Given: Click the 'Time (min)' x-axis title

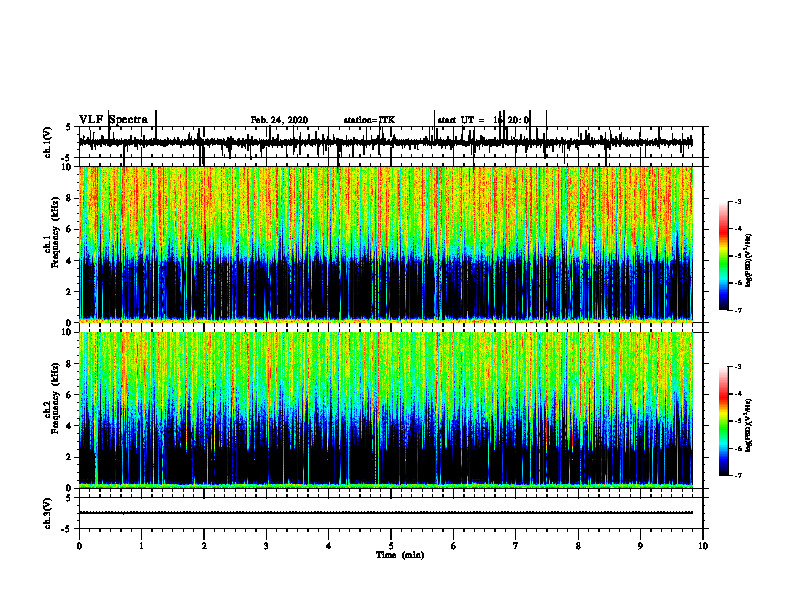Looking at the screenshot, I should click(x=400, y=555).
